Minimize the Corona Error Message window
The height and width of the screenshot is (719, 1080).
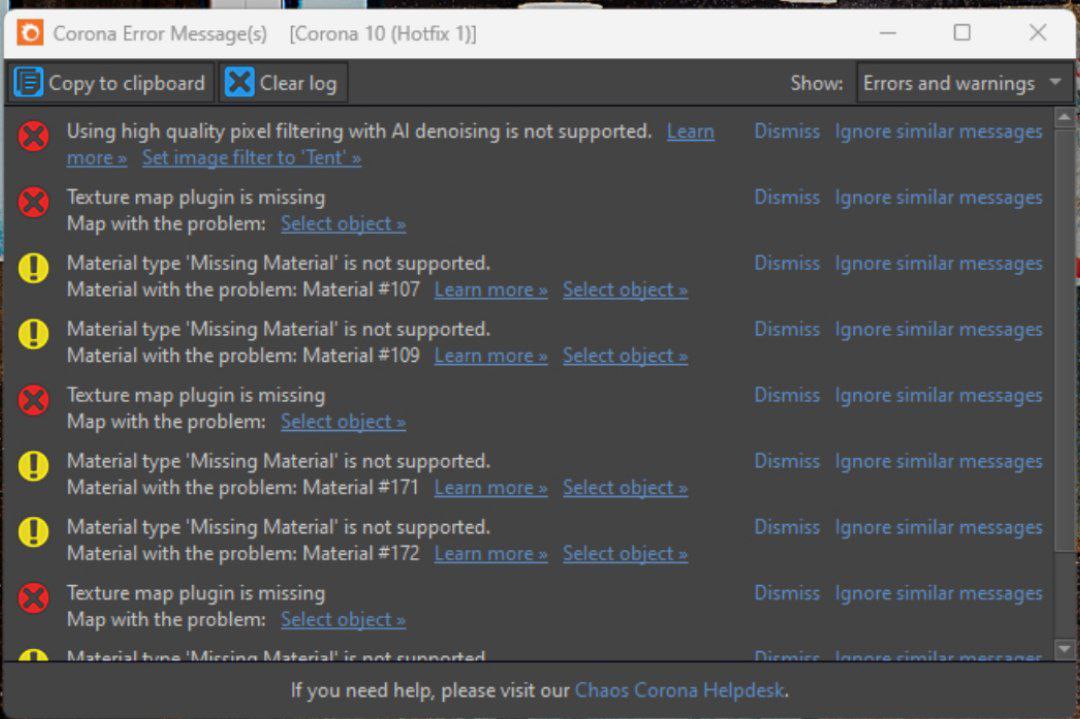(x=888, y=32)
